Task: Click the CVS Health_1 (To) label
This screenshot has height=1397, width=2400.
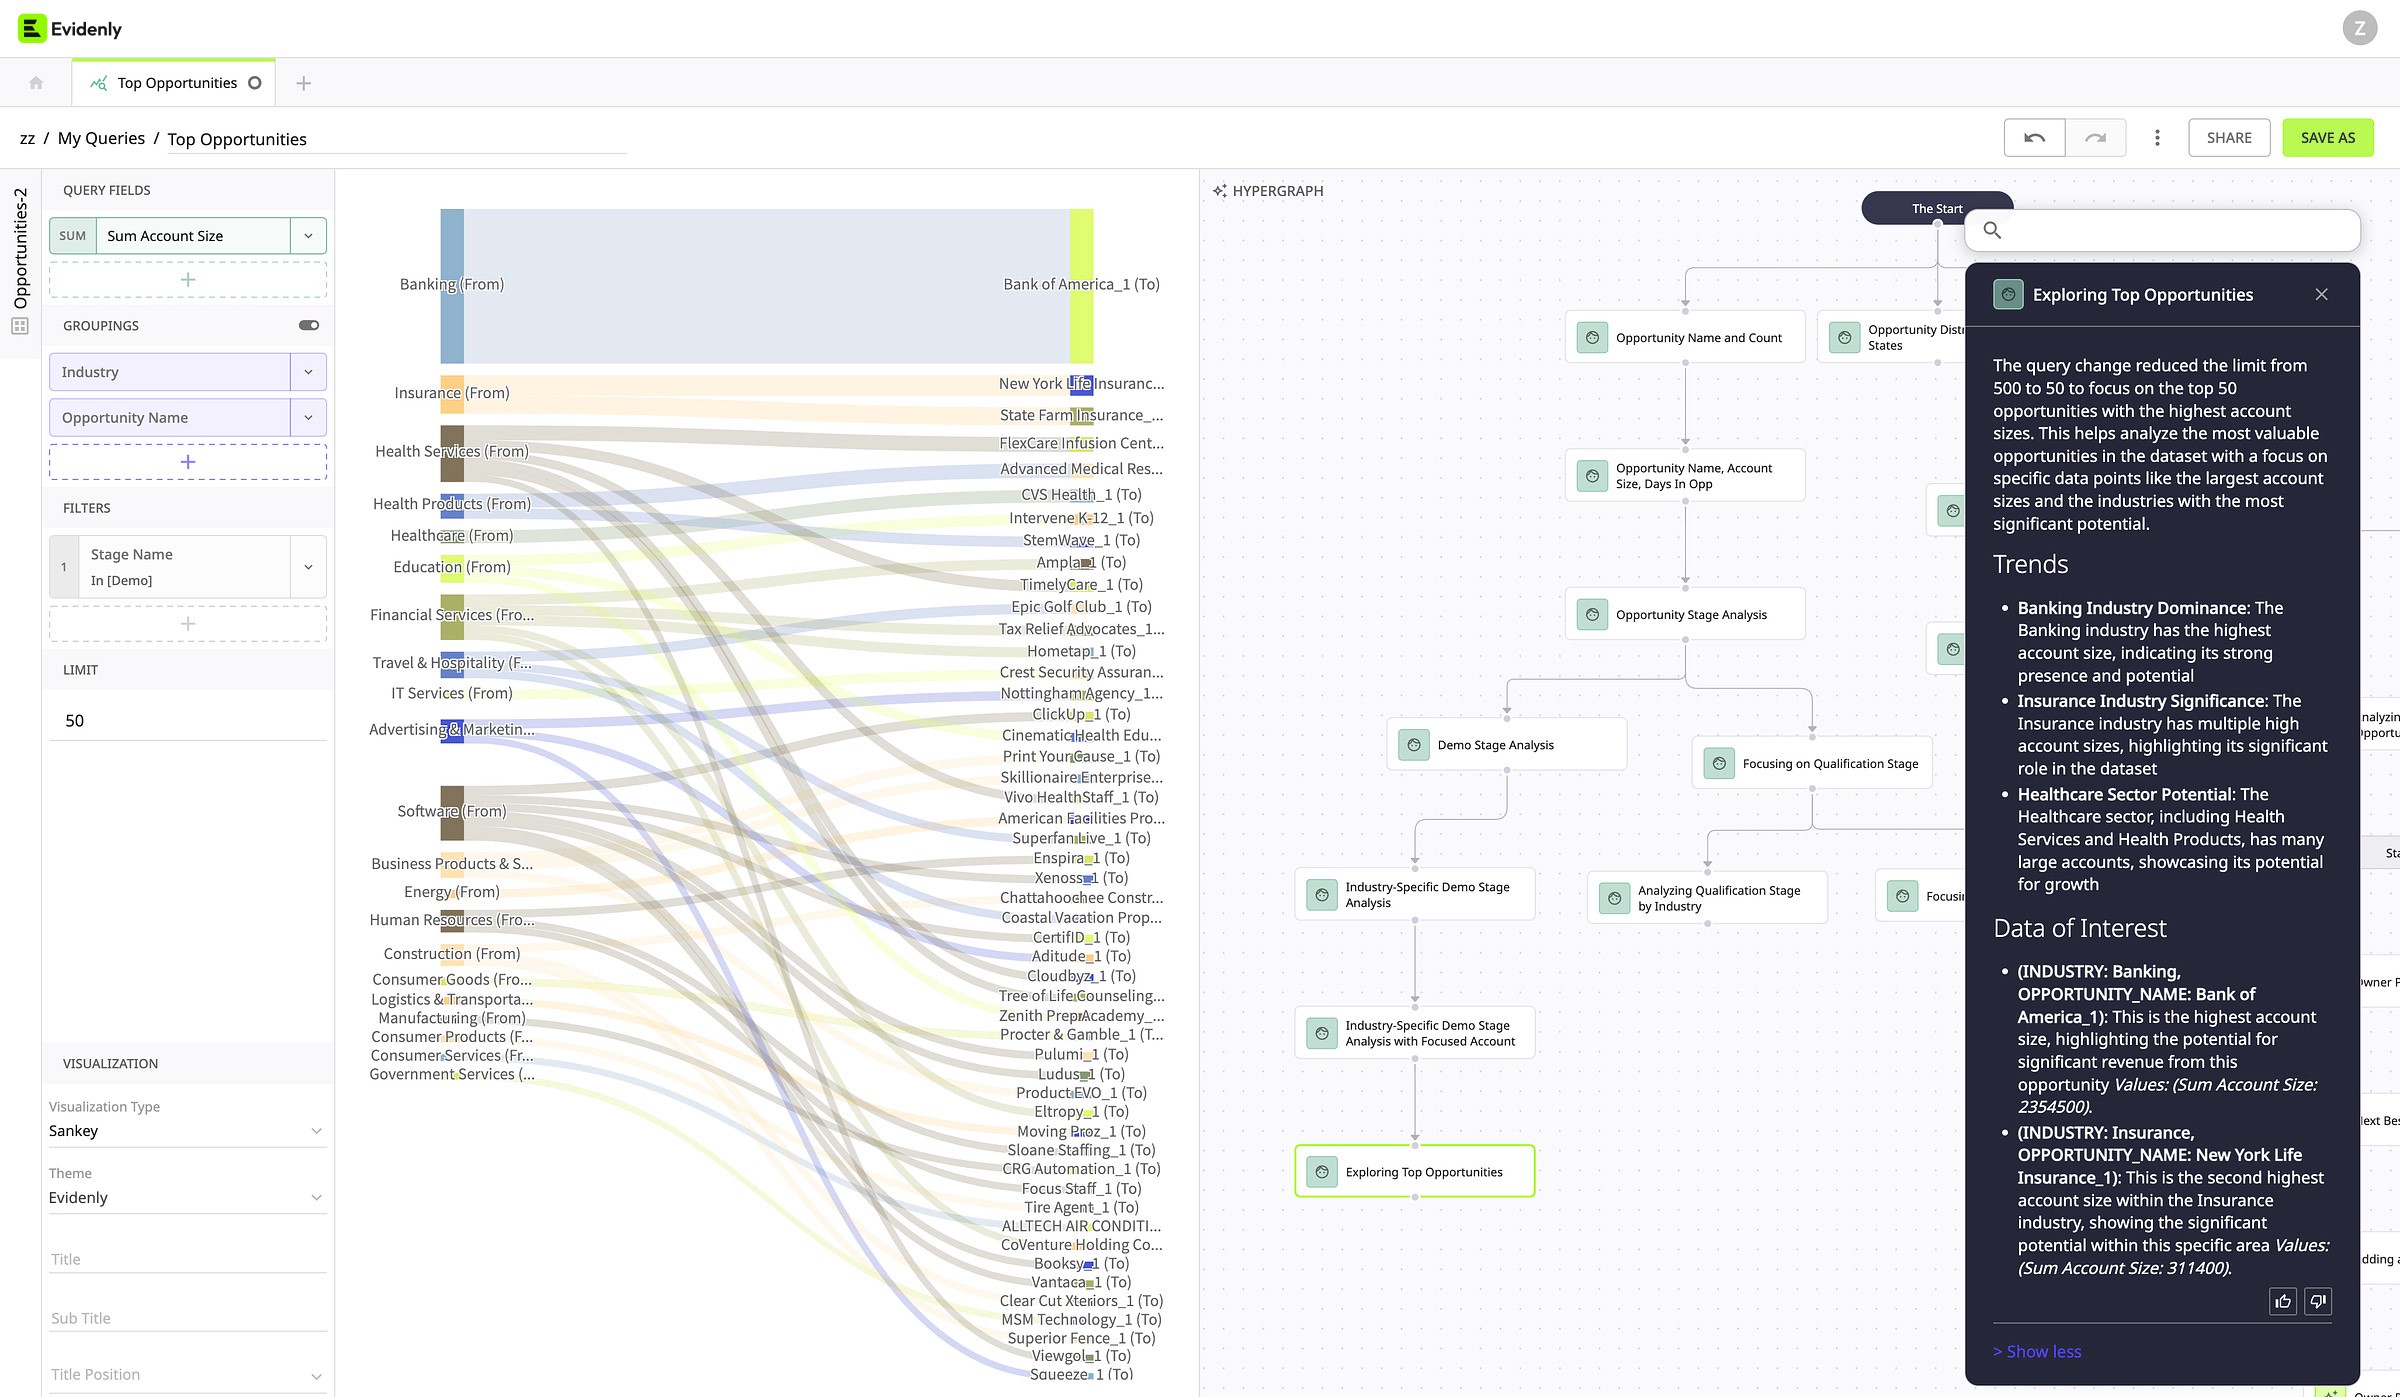Action: point(1081,495)
